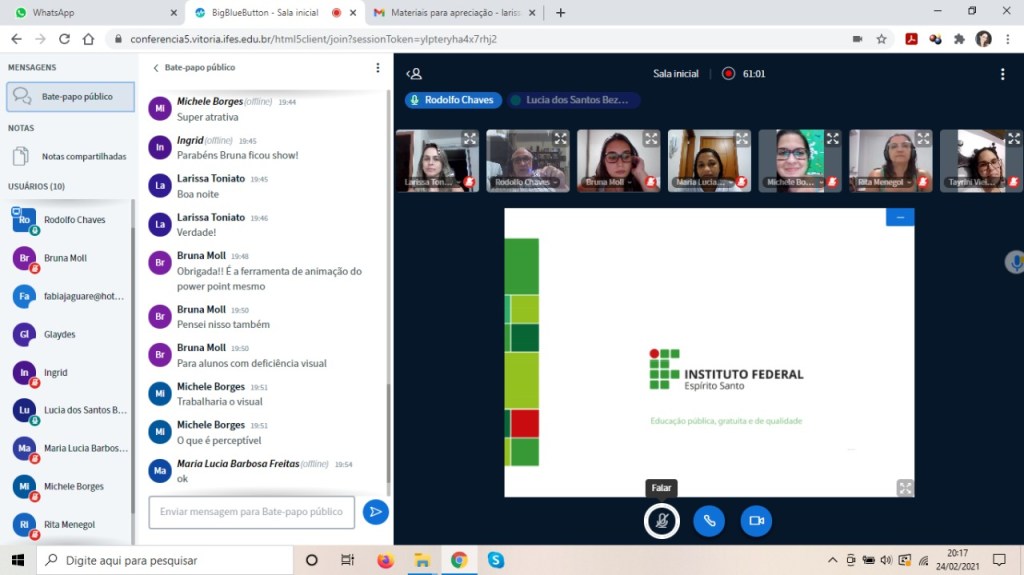This screenshot has width=1024, height=575.
Task: Click the send message arrow button
Action: [375, 512]
